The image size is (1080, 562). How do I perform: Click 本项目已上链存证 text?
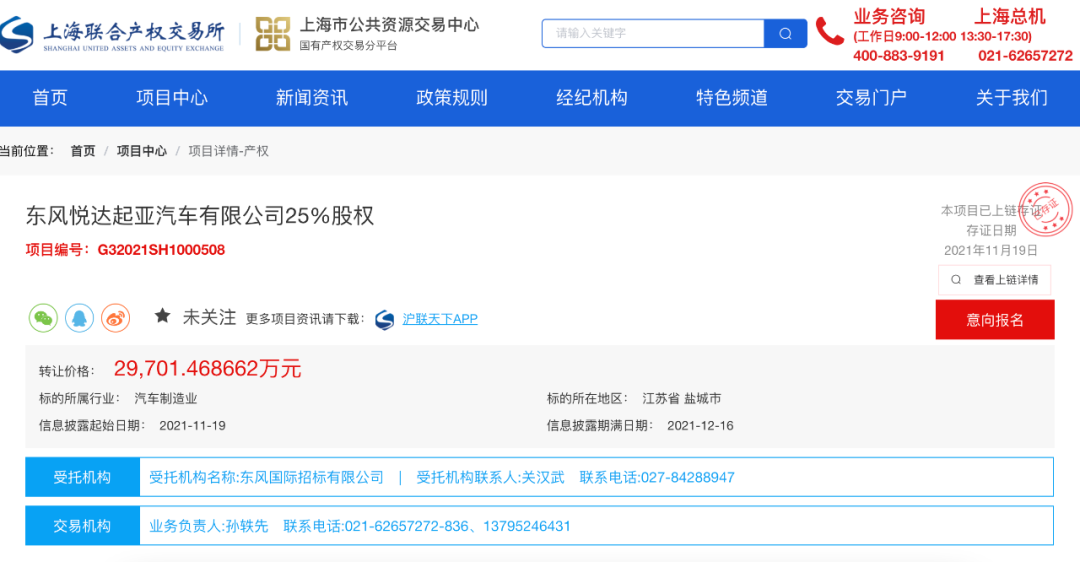tap(990, 211)
